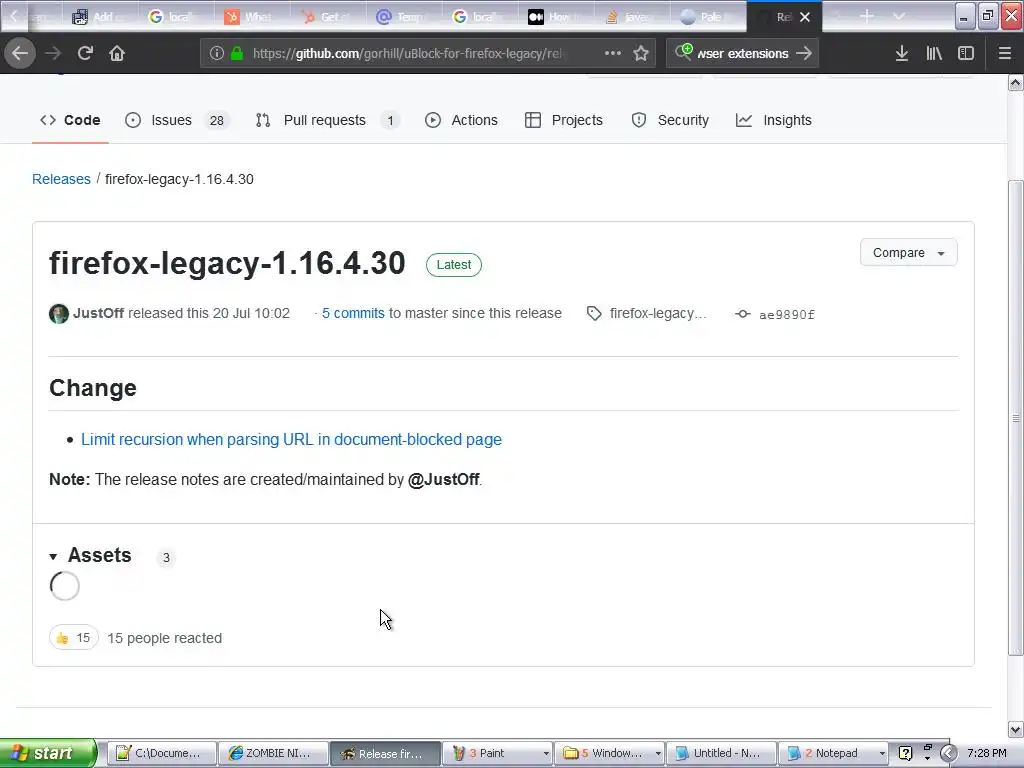Go back to the previous page
This screenshot has height=768, width=1024.
click(x=20, y=53)
